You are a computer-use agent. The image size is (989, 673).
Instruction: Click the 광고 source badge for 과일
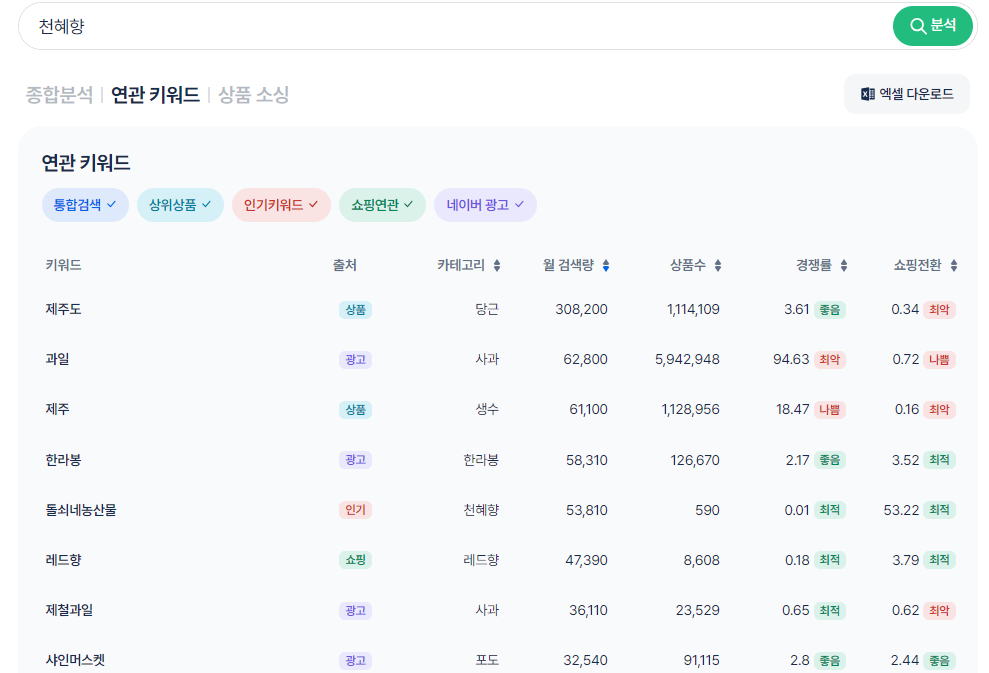pos(355,360)
